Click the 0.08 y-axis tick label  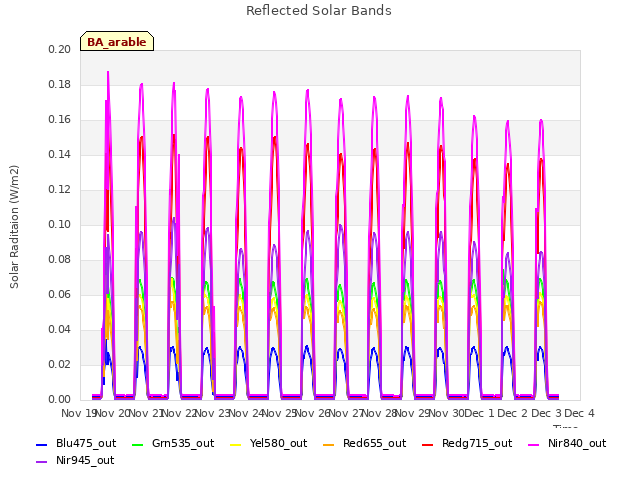60,260
